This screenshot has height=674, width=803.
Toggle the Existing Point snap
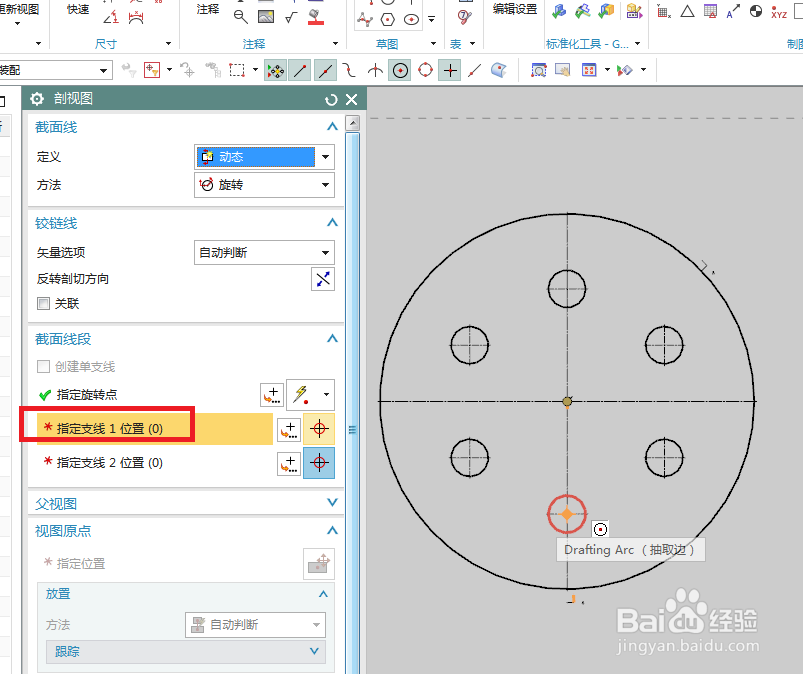[450, 70]
